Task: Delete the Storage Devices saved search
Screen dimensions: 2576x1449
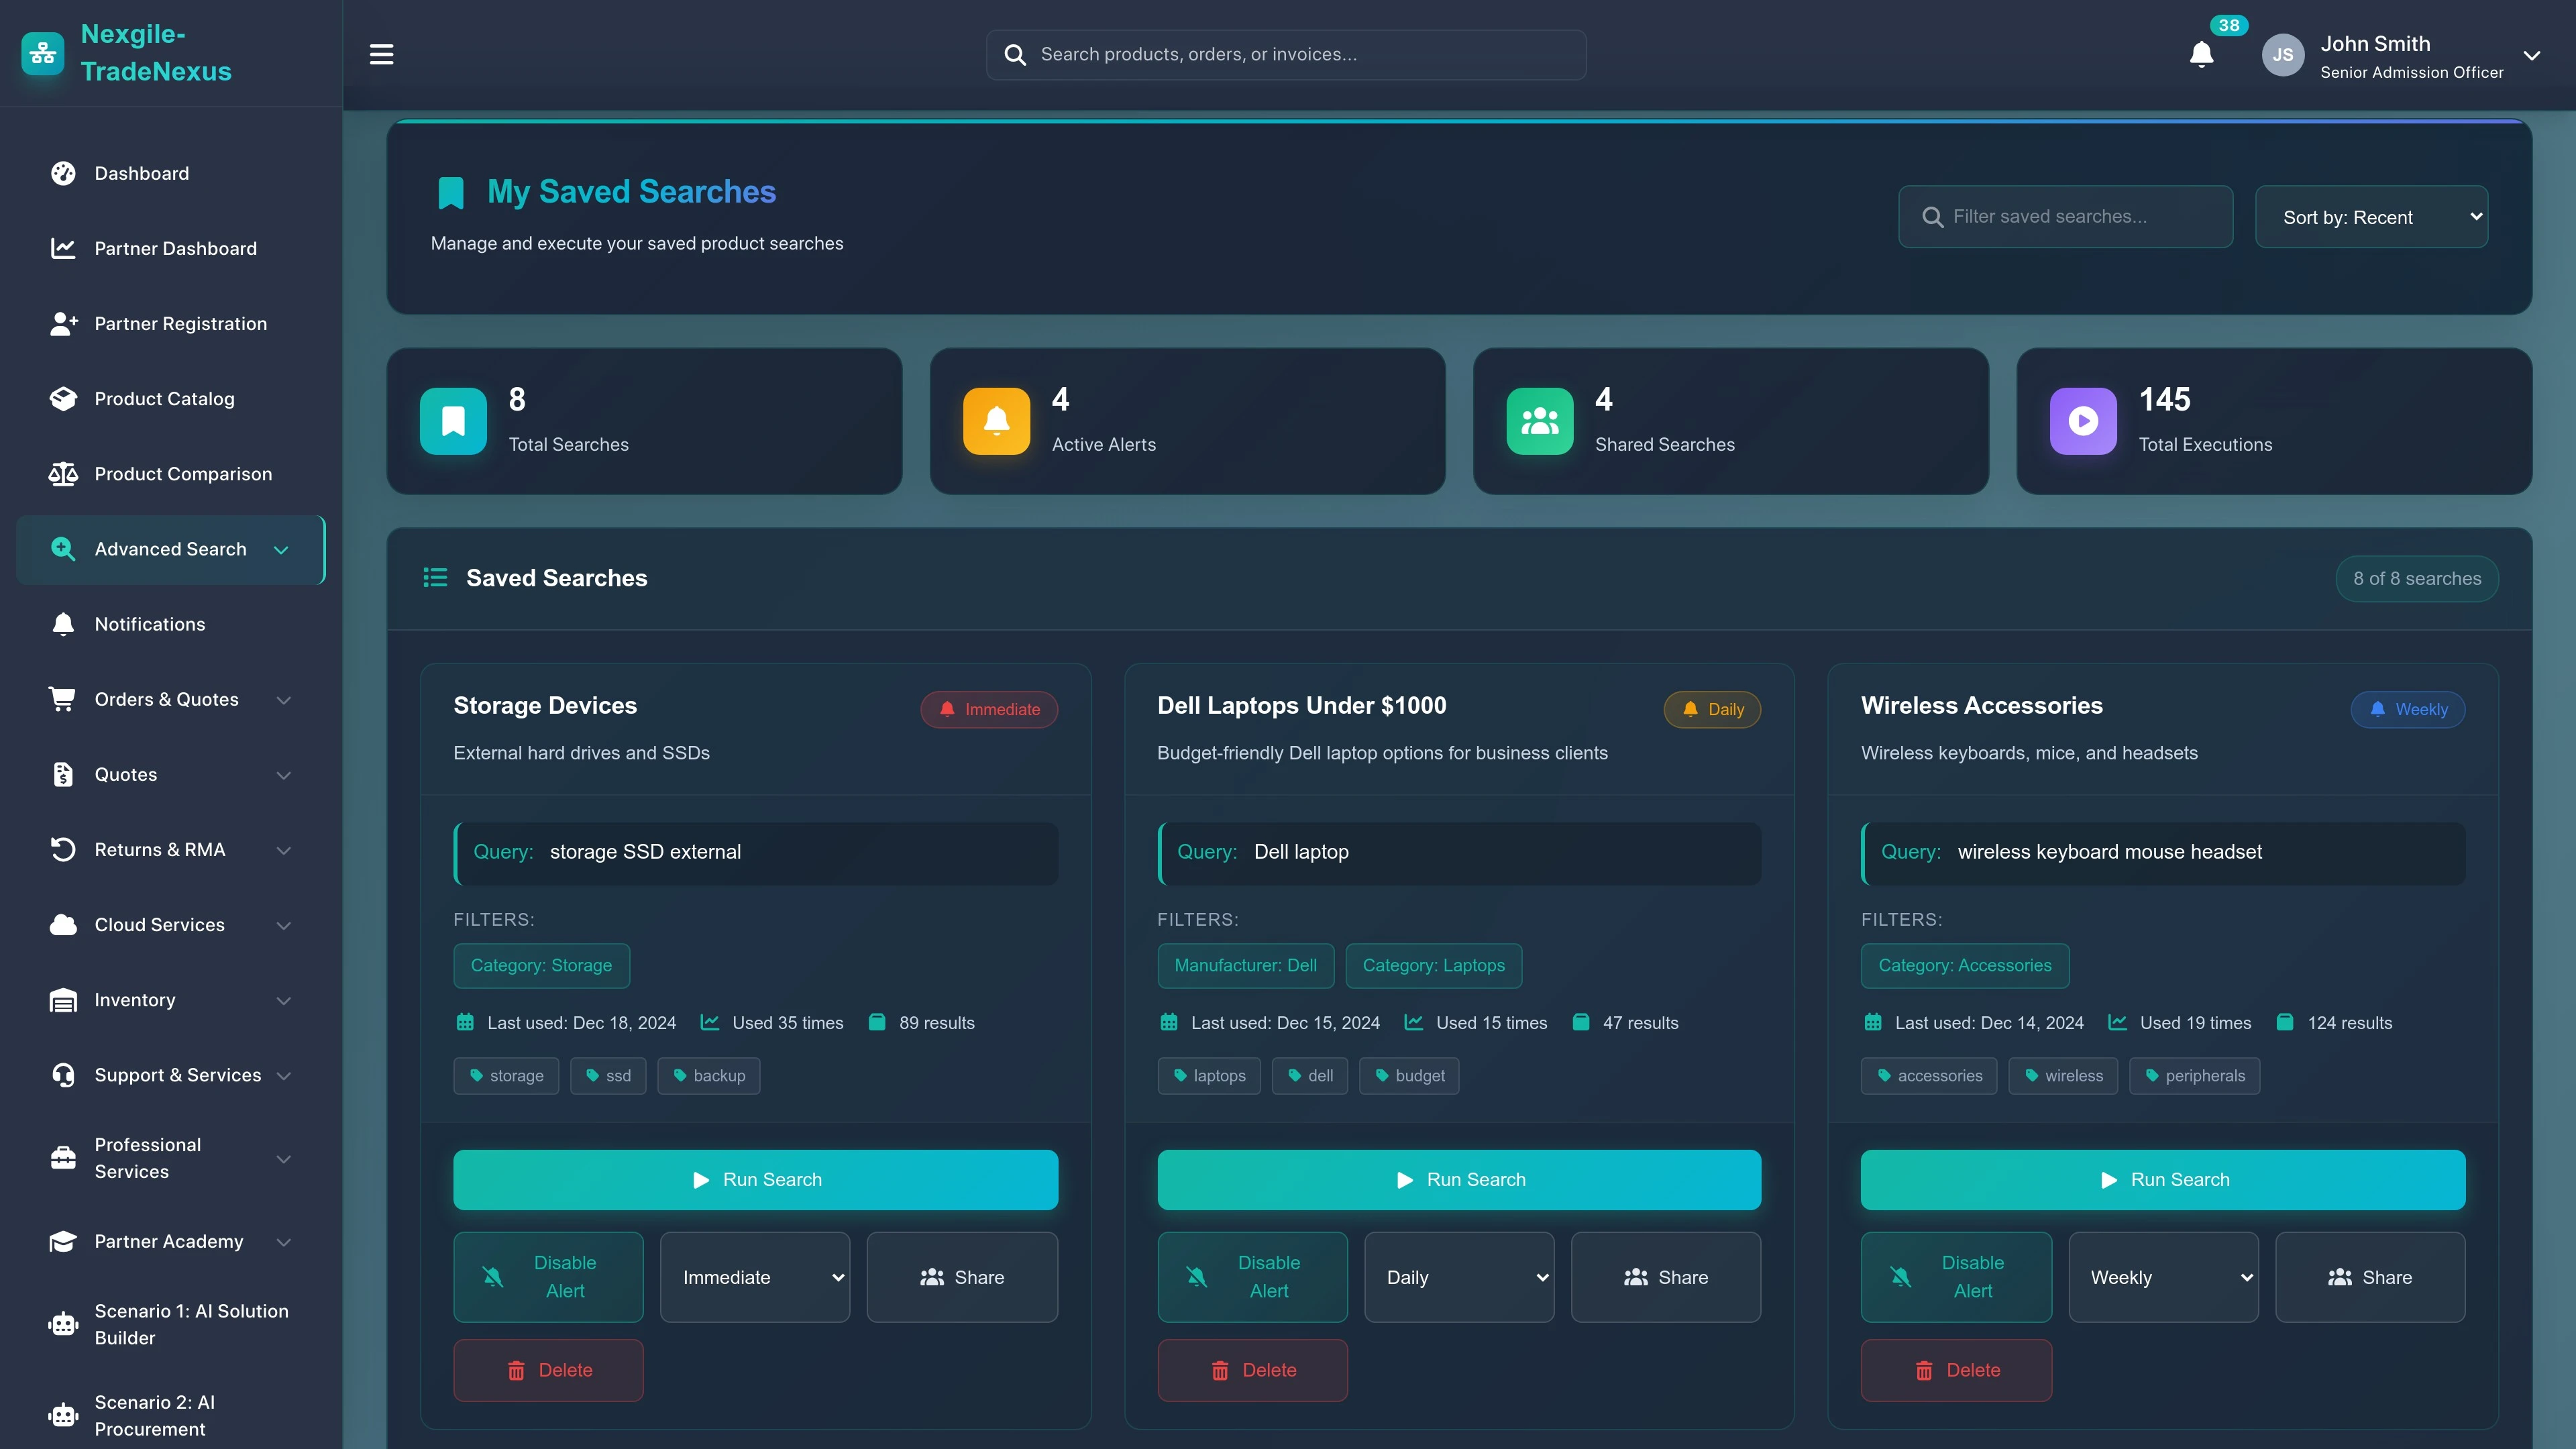Action: [x=548, y=1370]
